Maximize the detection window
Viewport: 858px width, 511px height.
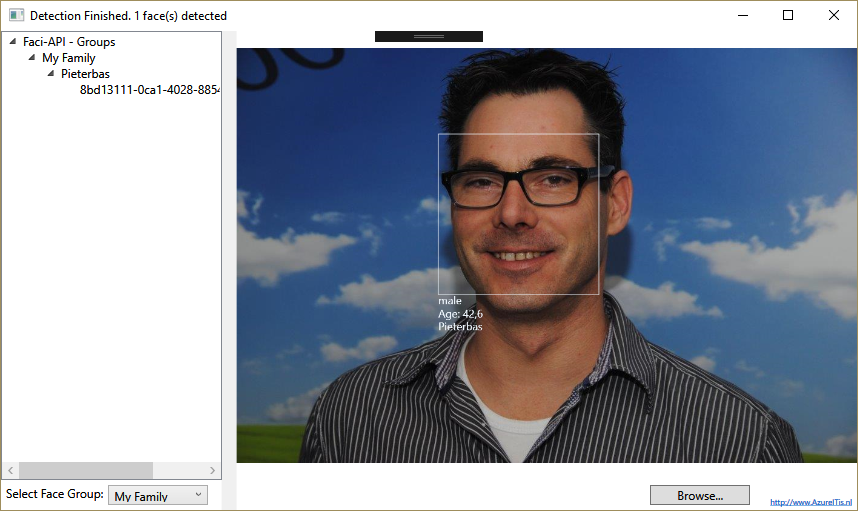[x=788, y=16]
